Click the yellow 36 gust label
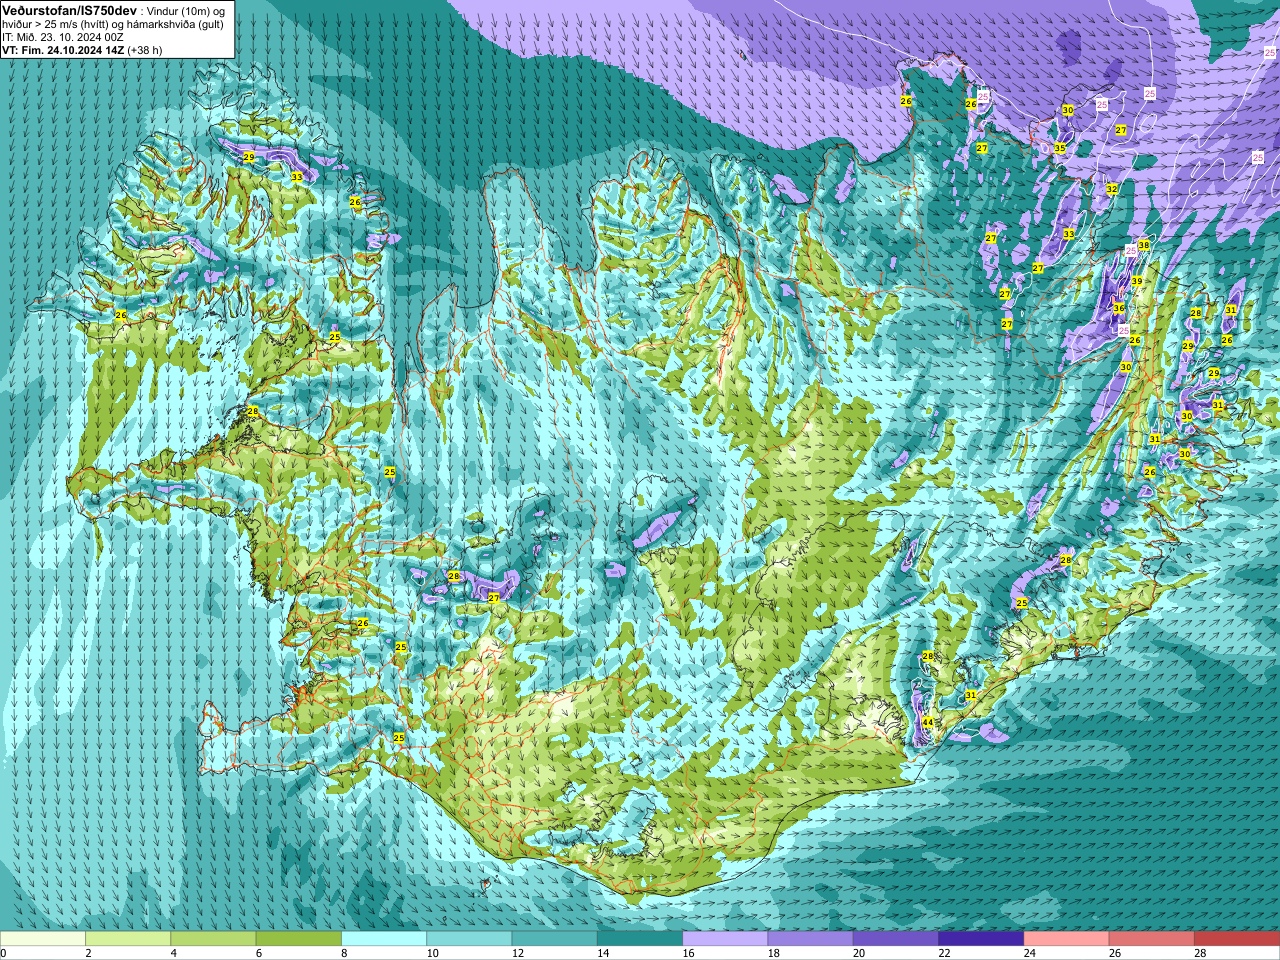The width and height of the screenshot is (1280, 960). (1119, 308)
